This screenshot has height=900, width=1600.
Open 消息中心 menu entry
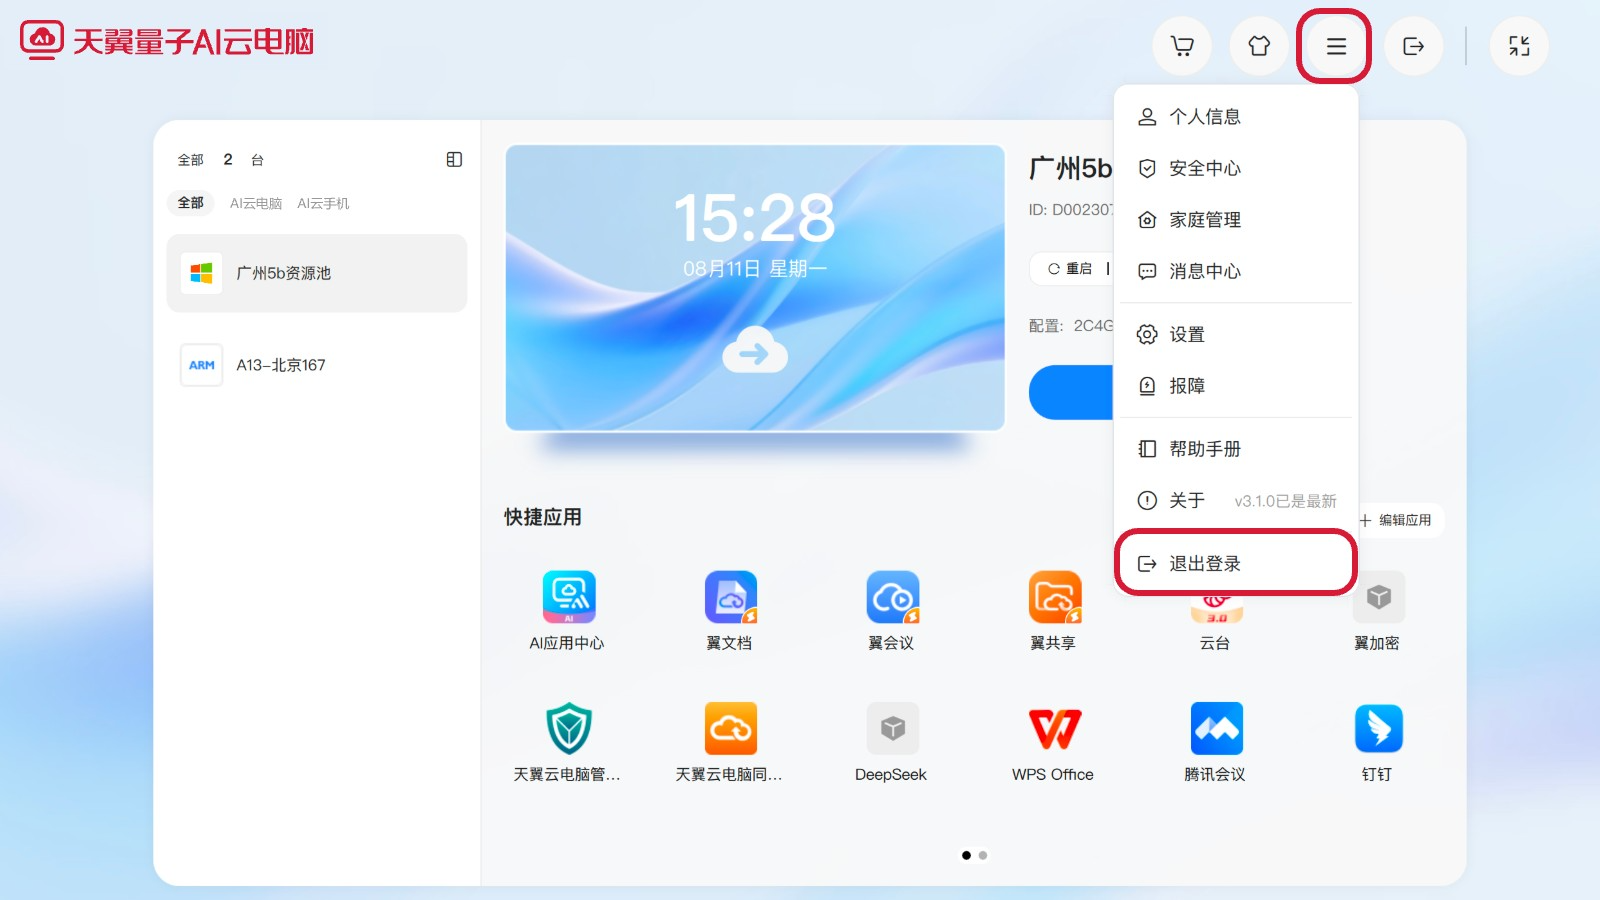1236,271
